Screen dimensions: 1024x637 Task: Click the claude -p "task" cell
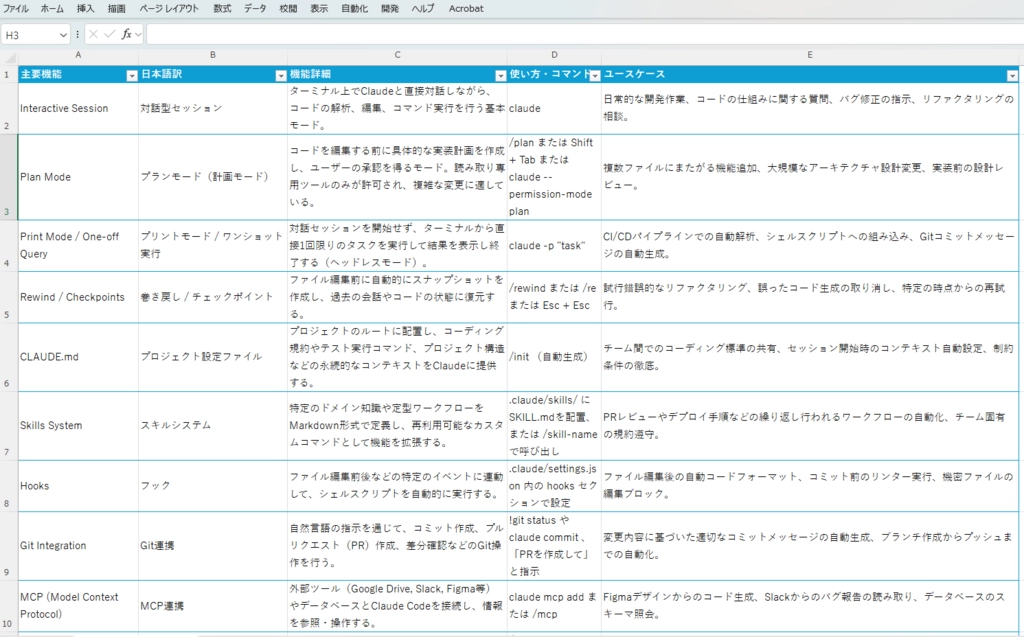pyautogui.click(x=554, y=246)
